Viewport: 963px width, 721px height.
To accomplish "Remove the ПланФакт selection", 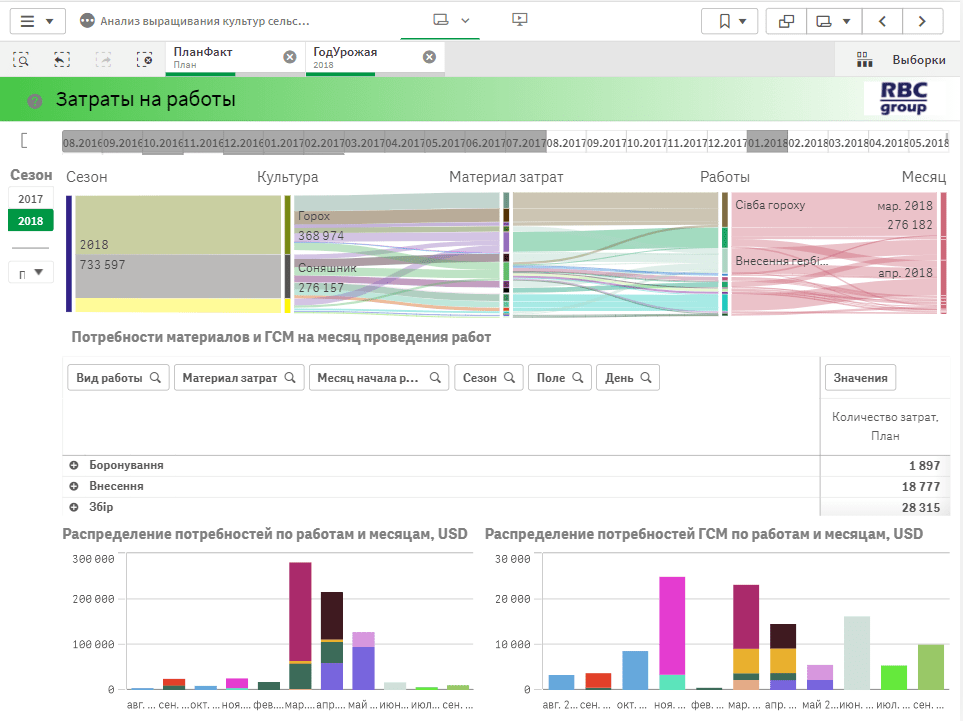I will click(289, 57).
